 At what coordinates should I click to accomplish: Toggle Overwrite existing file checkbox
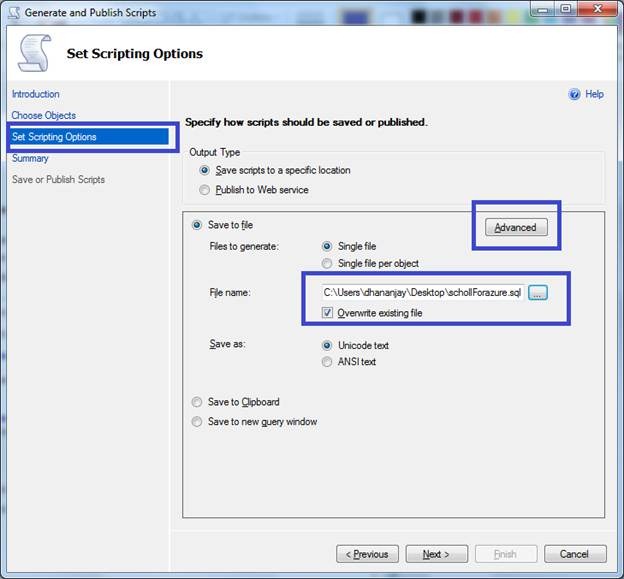[x=328, y=313]
